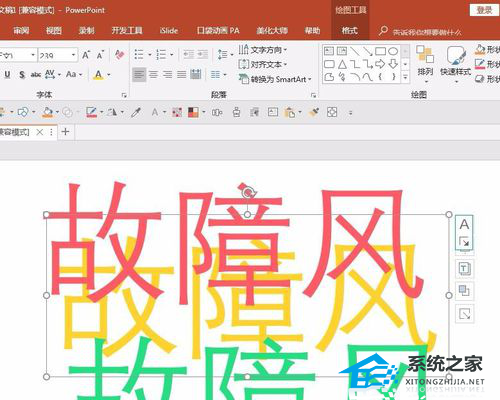Open 文字方向 text direction menu
The width and height of the screenshot is (500, 400).
(x=263, y=50)
